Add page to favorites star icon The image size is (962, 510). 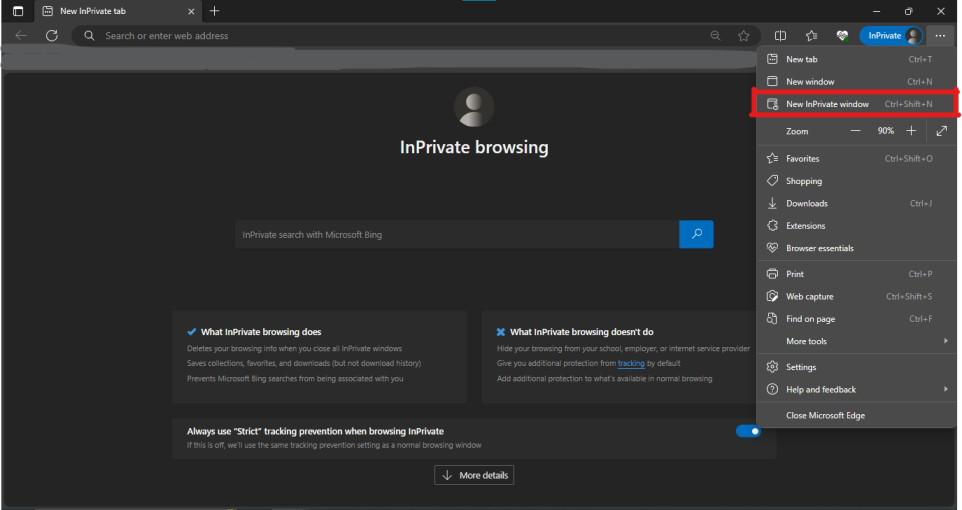pyautogui.click(x=744, y=36)
